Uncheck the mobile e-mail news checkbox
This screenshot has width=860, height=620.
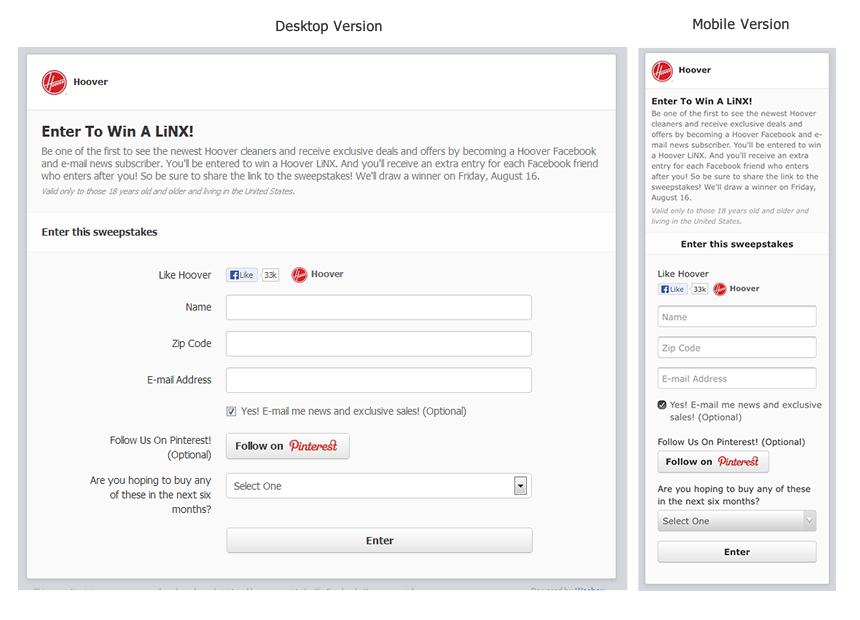[662, 405]
